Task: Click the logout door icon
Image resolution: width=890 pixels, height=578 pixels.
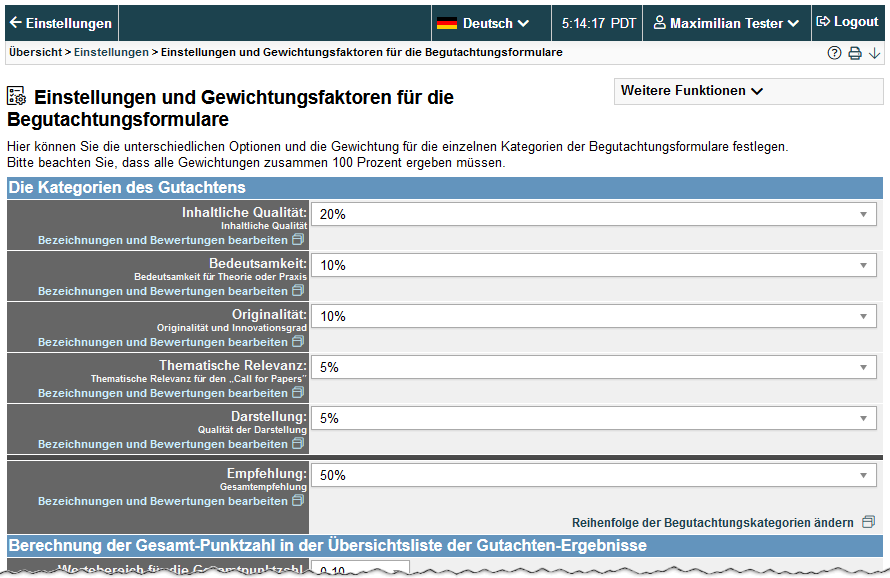Action: 823,22
